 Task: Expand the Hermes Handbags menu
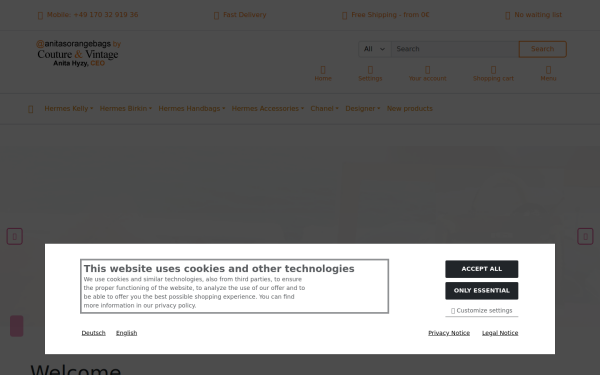tap(191, 109)
